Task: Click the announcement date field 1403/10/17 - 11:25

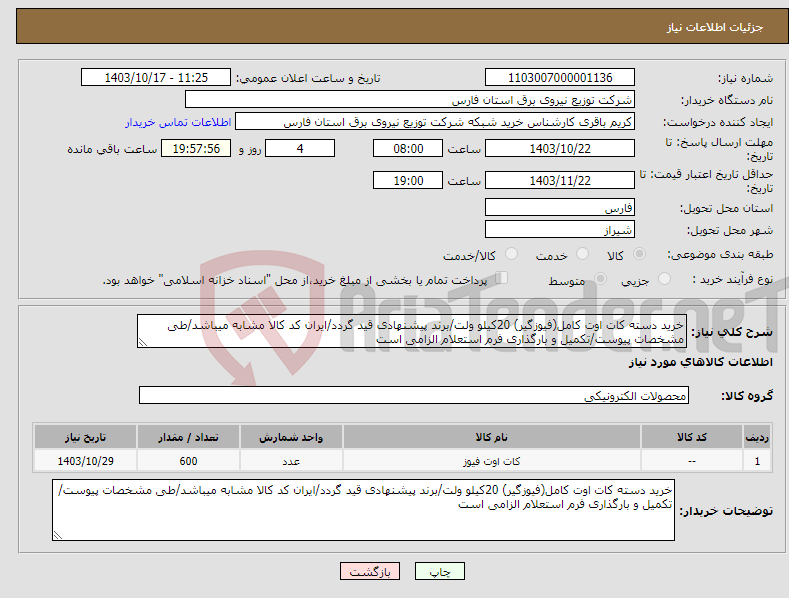Action: point(156,78)
